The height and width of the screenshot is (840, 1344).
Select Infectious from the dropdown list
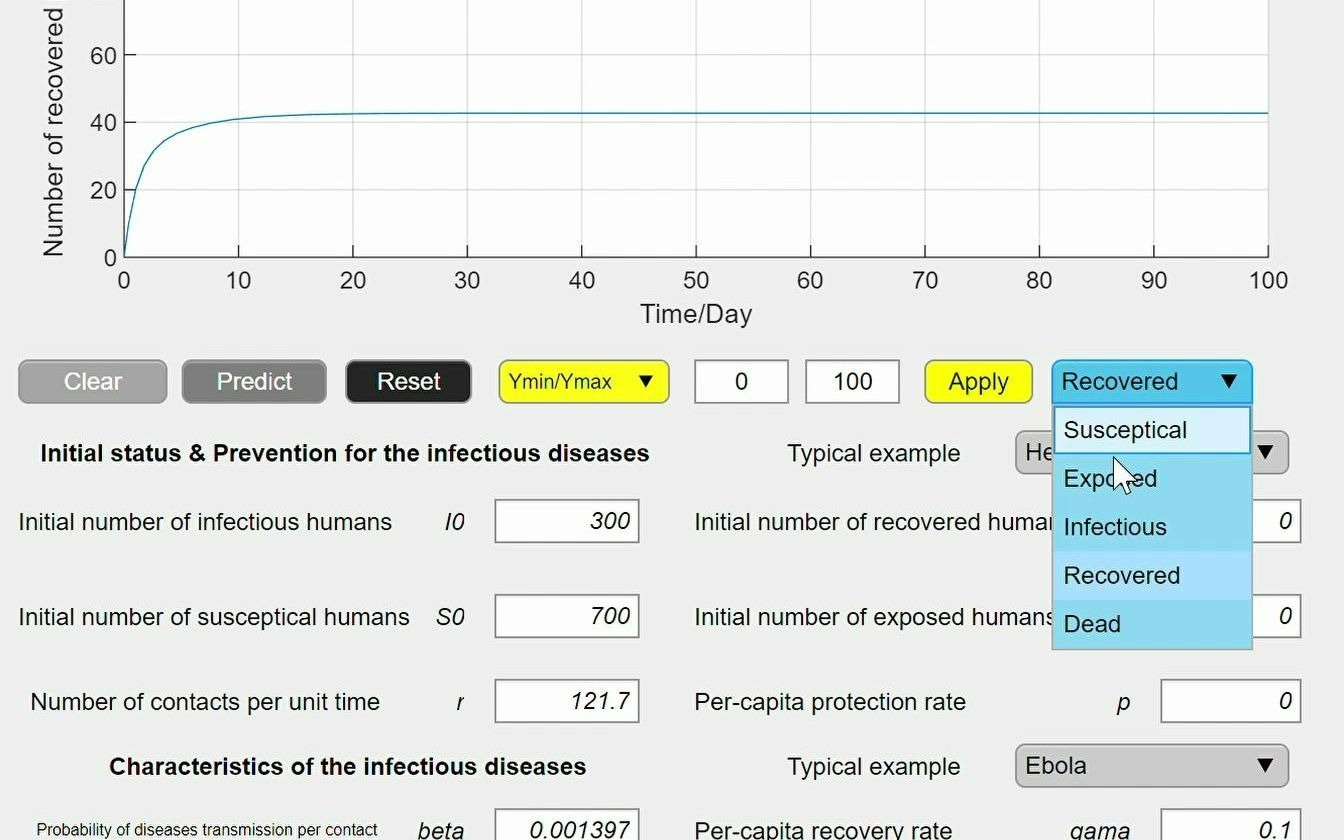(x=1151, y=527)
